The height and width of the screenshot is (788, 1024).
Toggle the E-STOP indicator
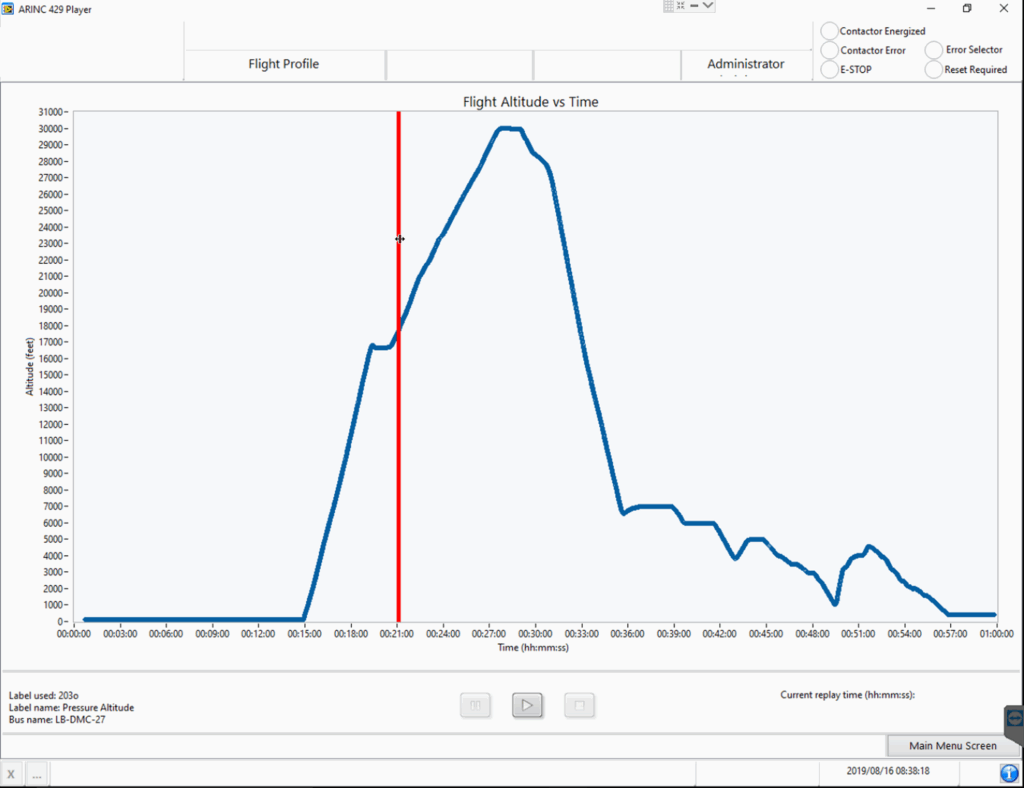(829, 69)
